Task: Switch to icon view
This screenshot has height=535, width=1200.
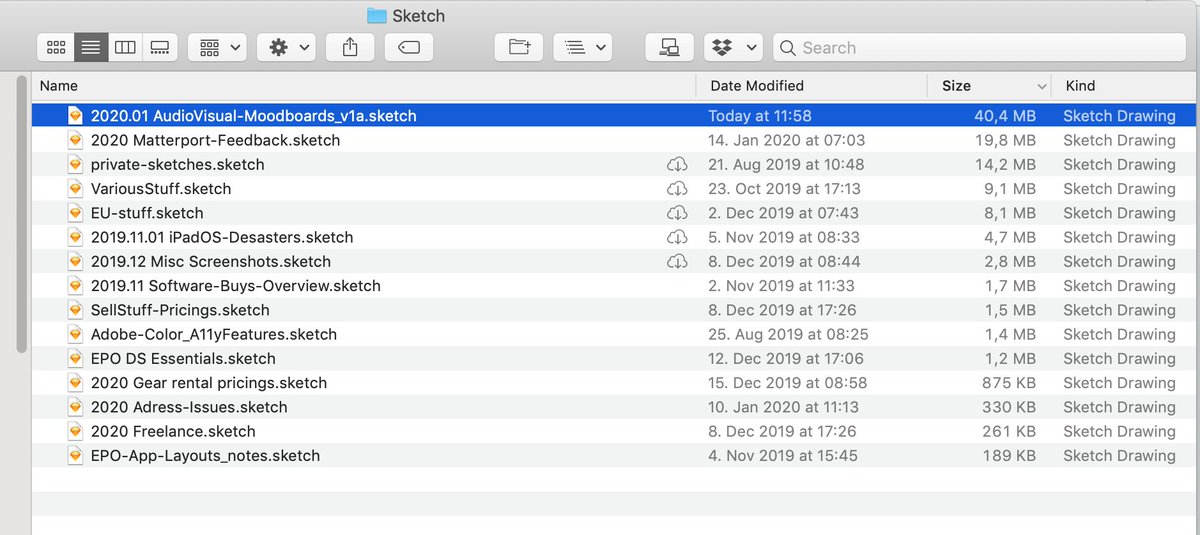Action: 56,47
